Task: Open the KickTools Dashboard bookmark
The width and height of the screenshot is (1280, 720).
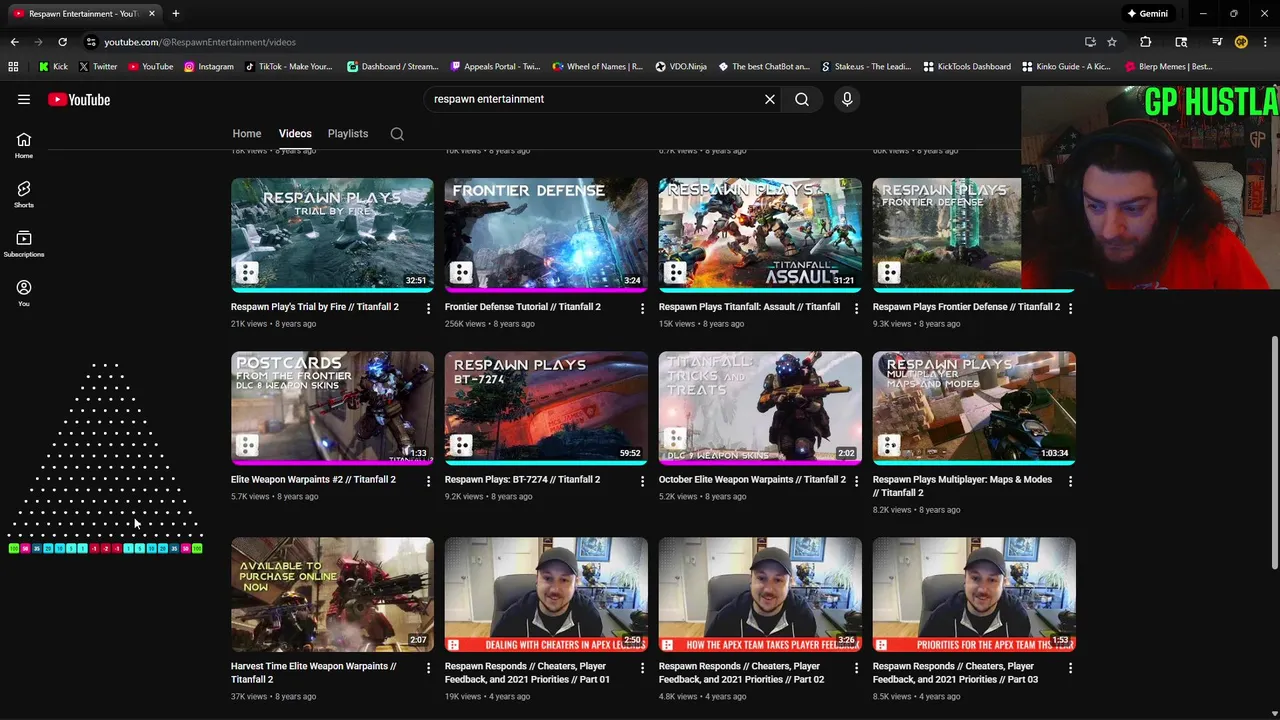Action: click(966, 67)
